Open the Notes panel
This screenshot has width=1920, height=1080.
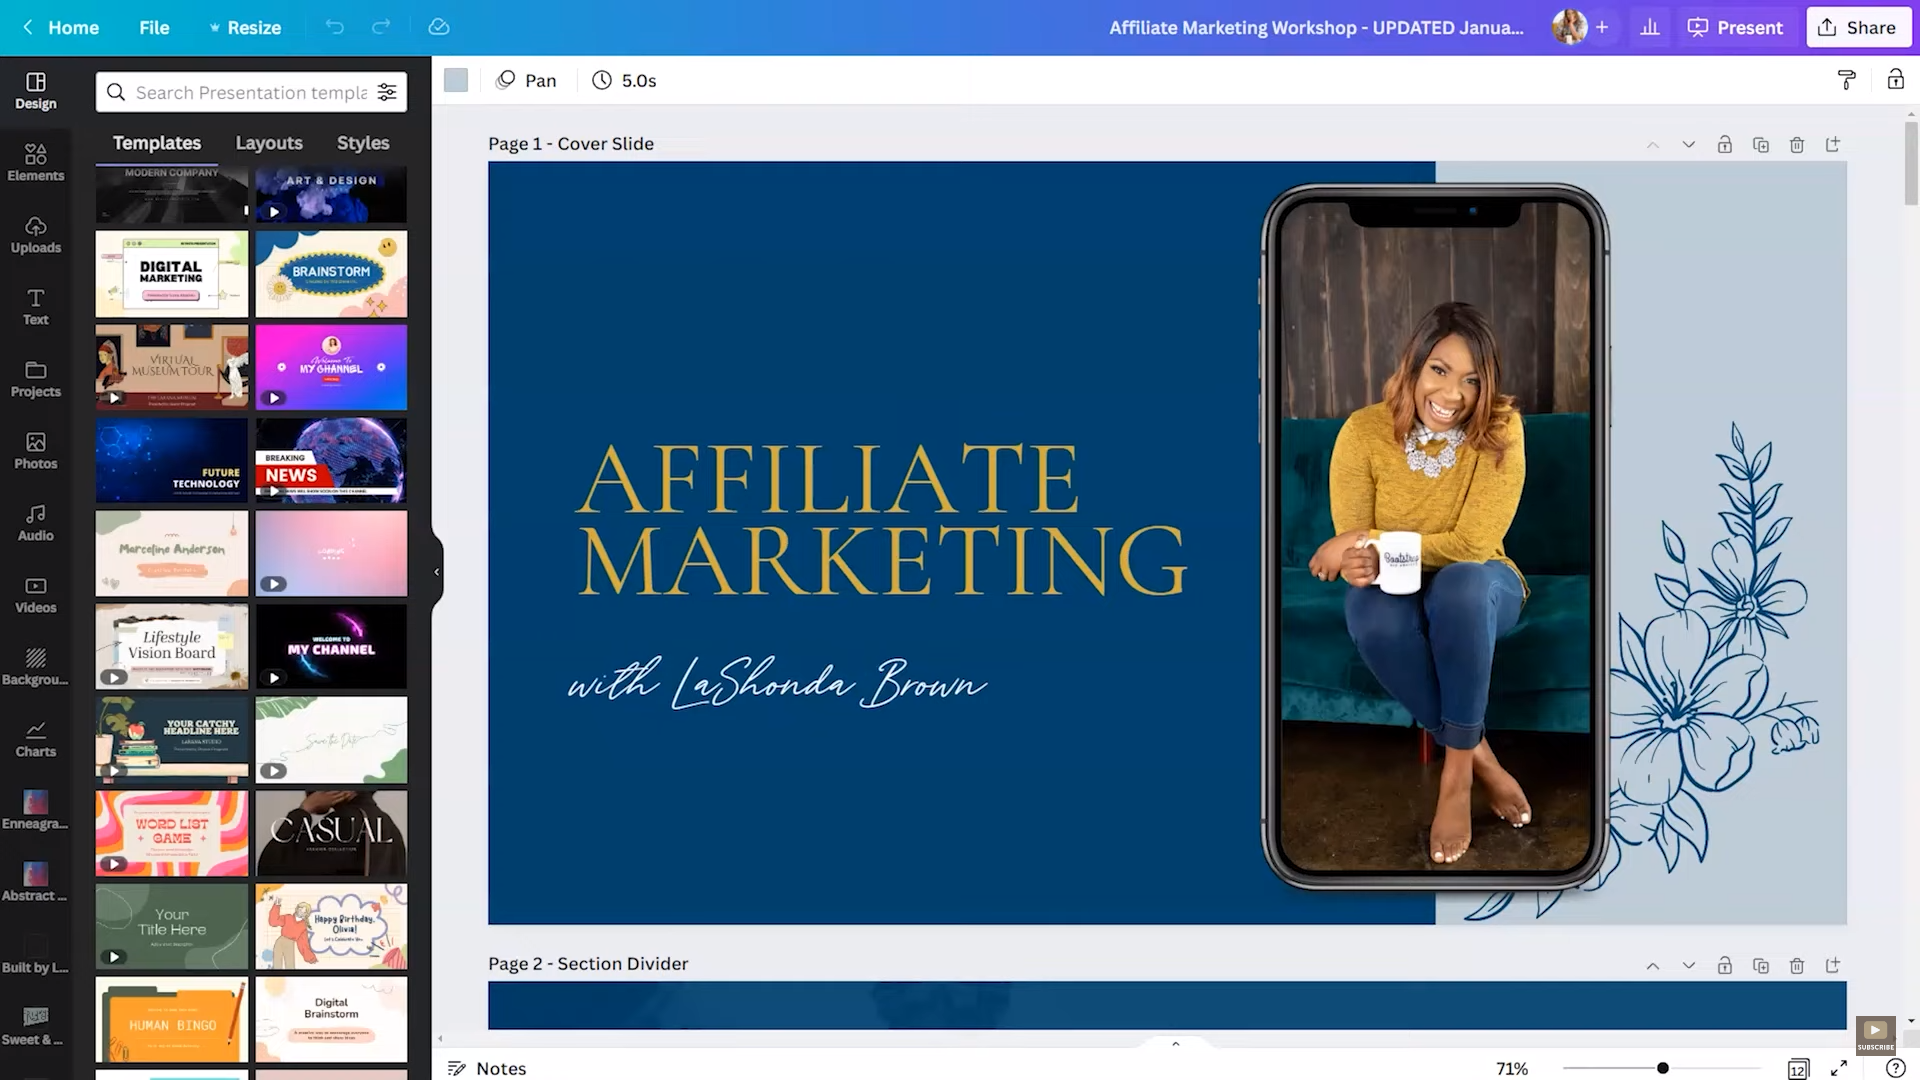pos(487,1068)
